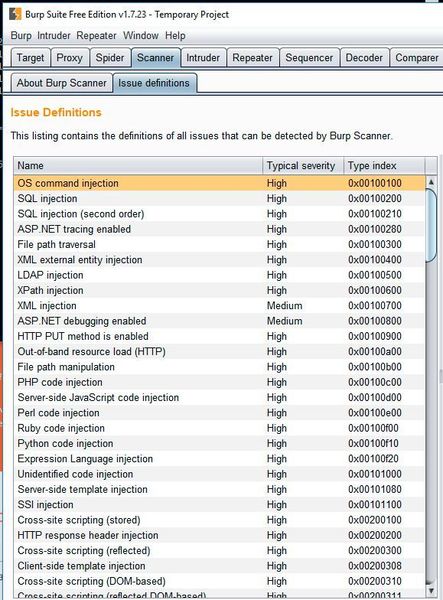
Task: Select the Scanner tab
Action: 155,58
